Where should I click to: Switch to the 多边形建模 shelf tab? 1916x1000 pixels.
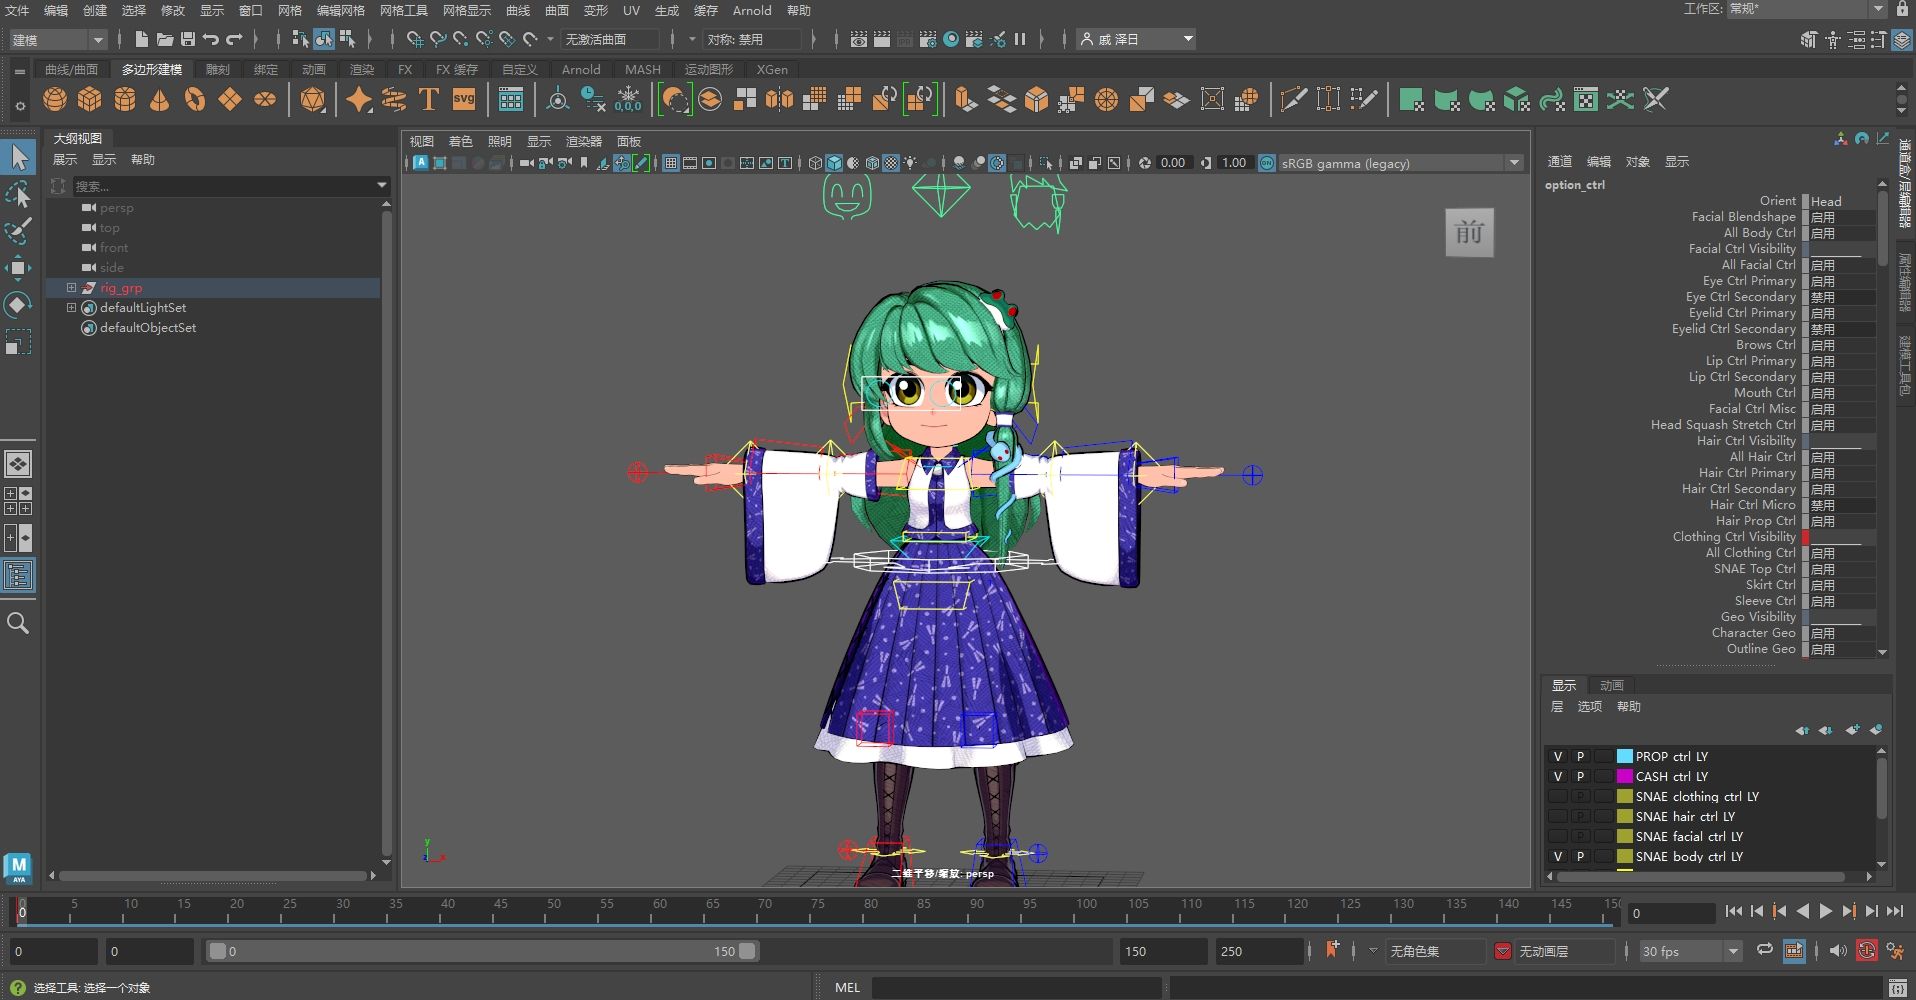tap(152, 69)
